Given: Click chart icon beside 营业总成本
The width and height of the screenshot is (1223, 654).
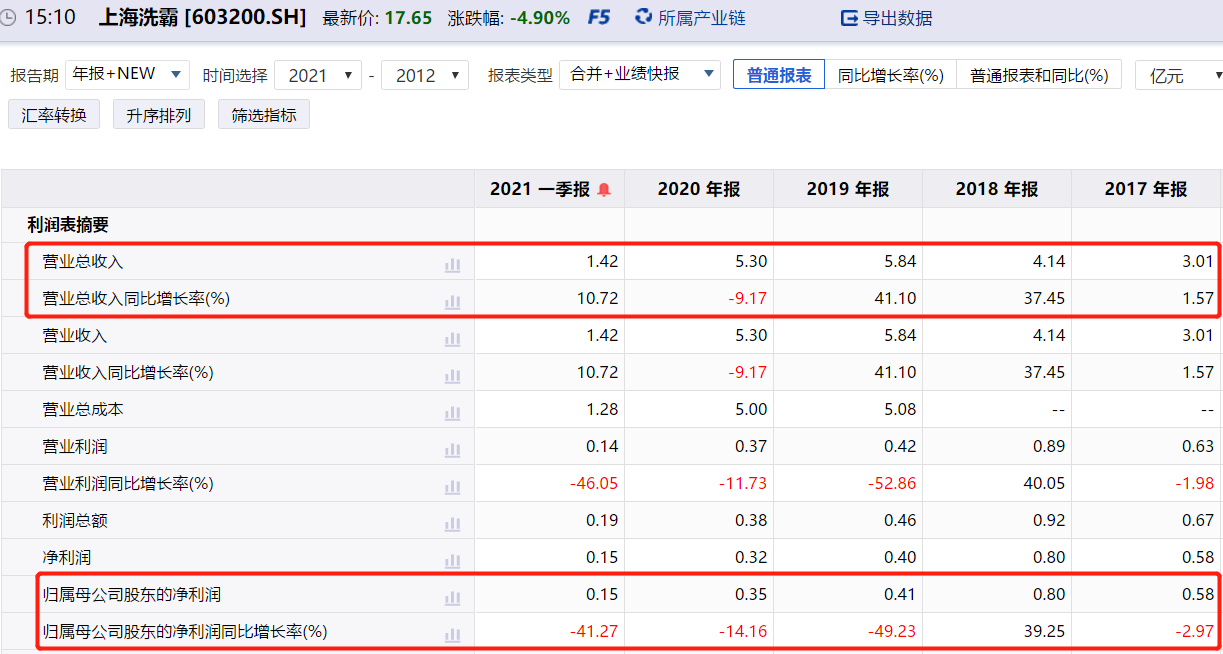Looking at the screenshot, I should coord(452,412).
